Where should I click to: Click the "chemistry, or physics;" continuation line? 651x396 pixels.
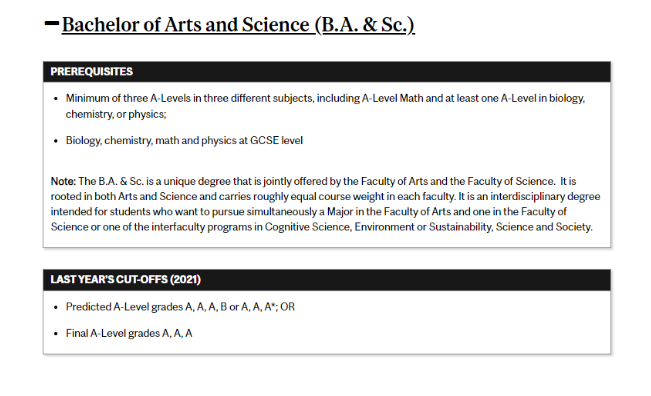click(x=116, y=114)
